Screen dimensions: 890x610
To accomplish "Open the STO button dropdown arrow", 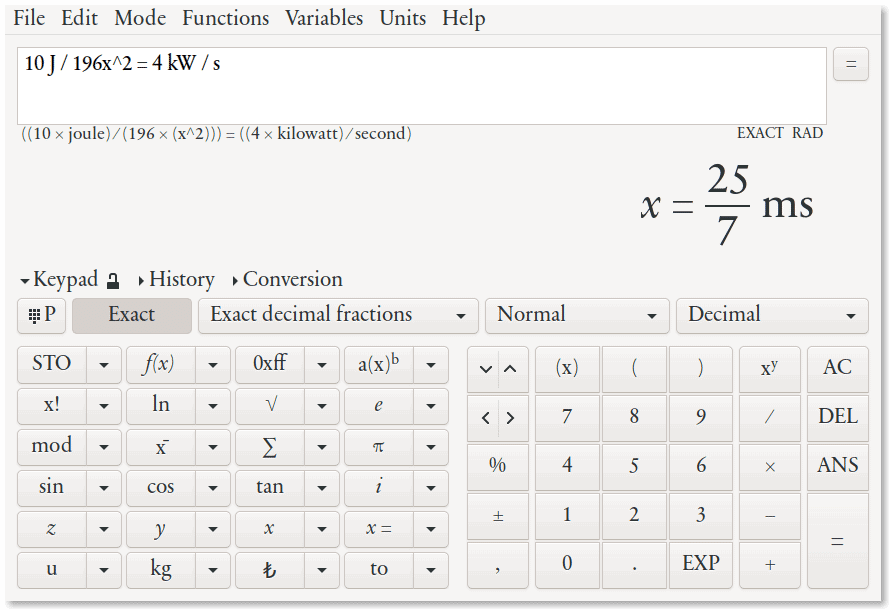I will point(104,365).
